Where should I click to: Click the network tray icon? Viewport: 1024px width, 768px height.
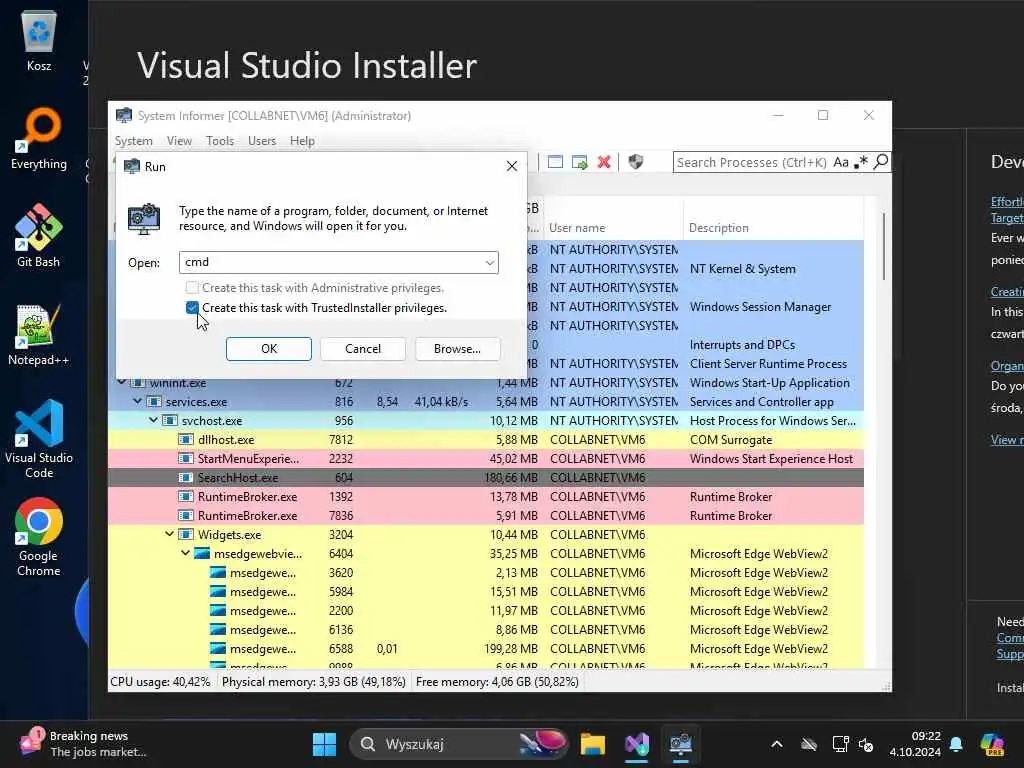pyautogui.click(x=840, y=744)
